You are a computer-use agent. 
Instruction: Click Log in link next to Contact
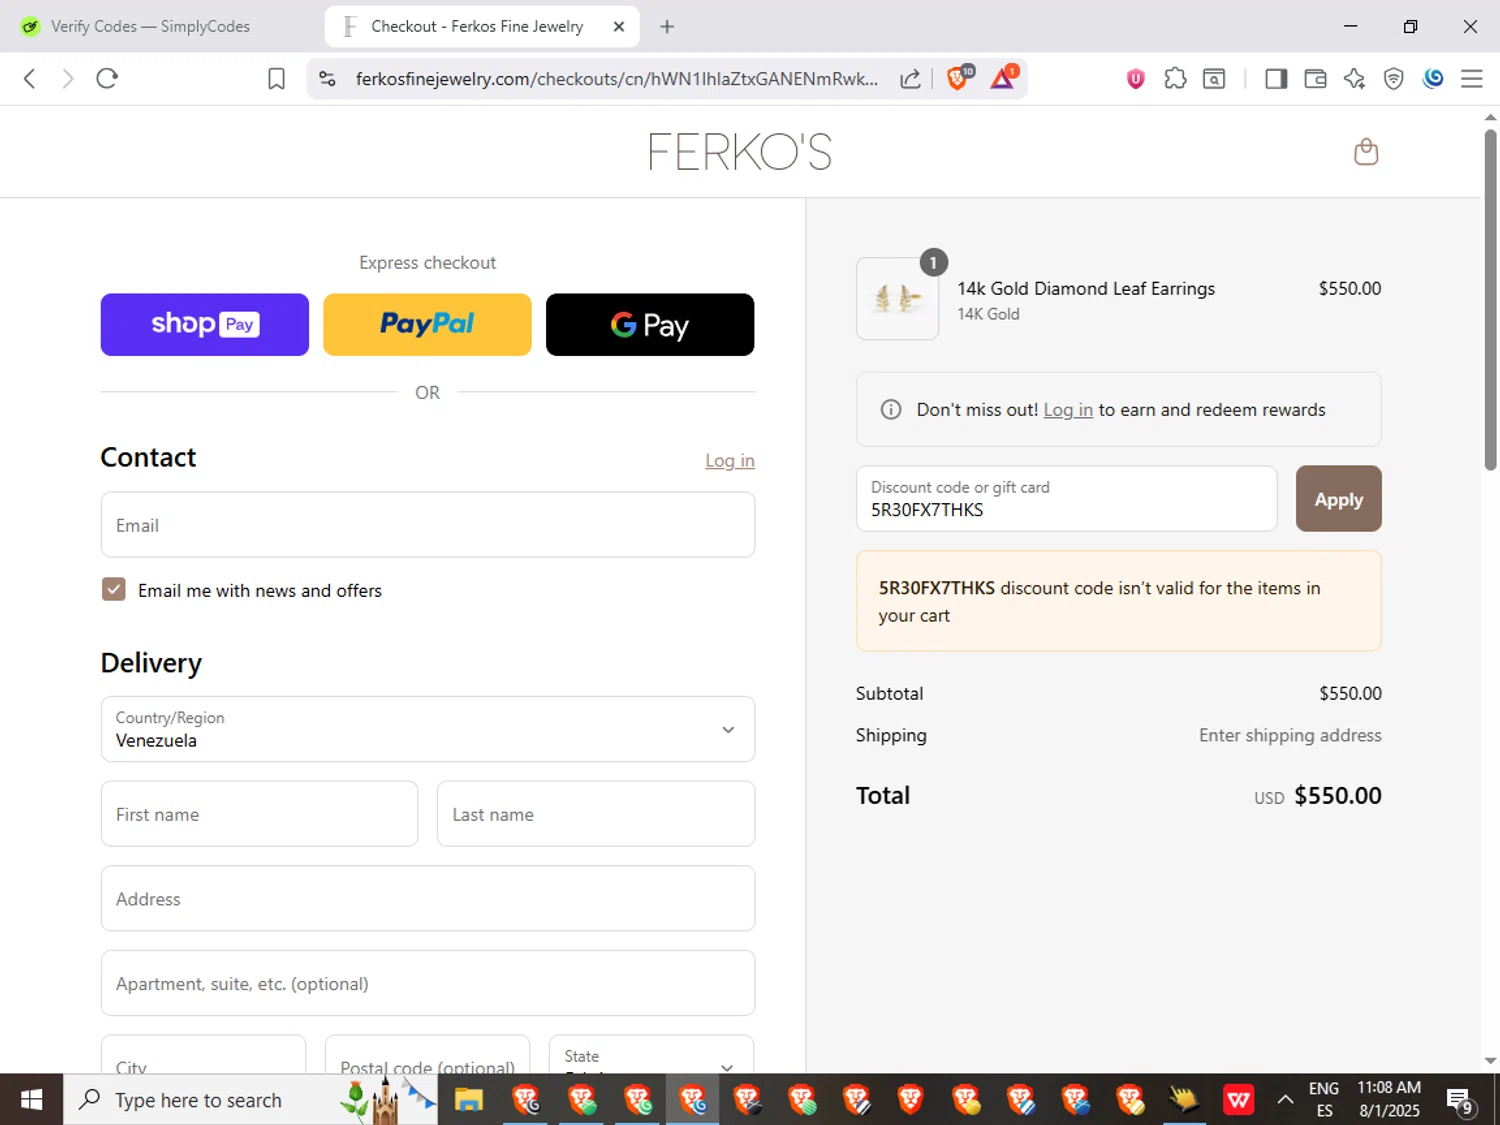[730, 460]
